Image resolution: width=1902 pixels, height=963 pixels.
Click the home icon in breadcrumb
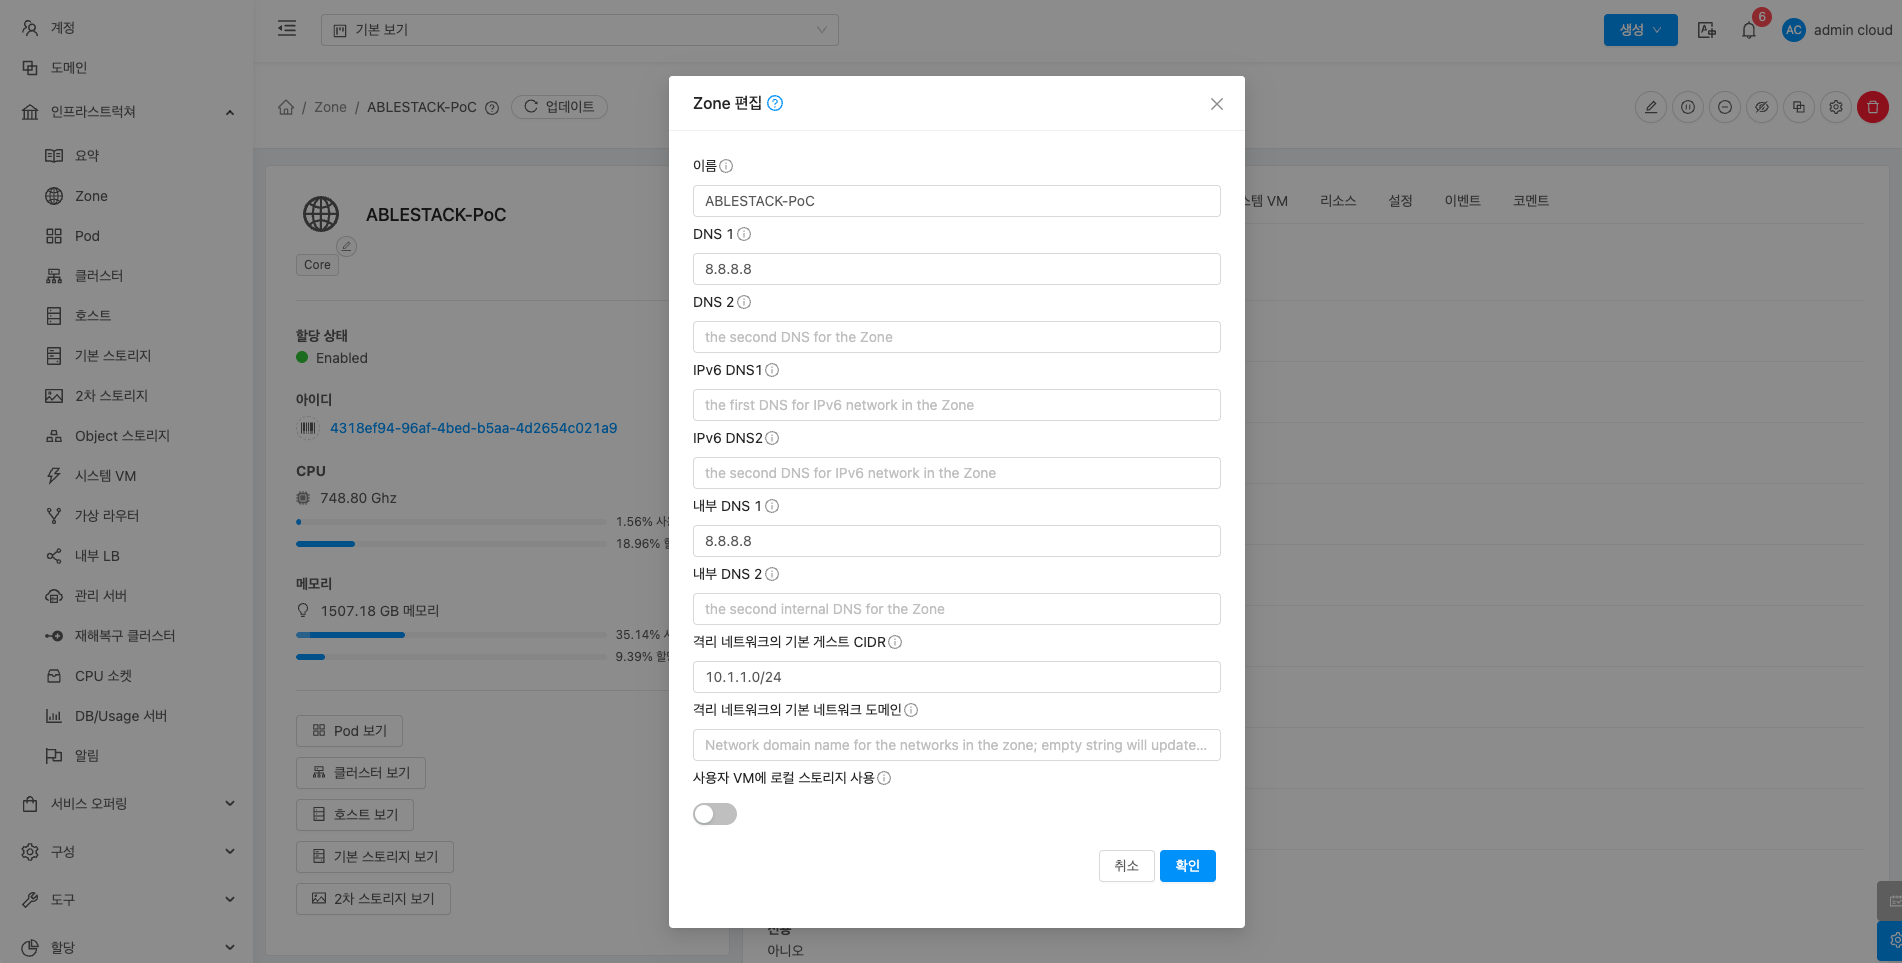point(286,107)
